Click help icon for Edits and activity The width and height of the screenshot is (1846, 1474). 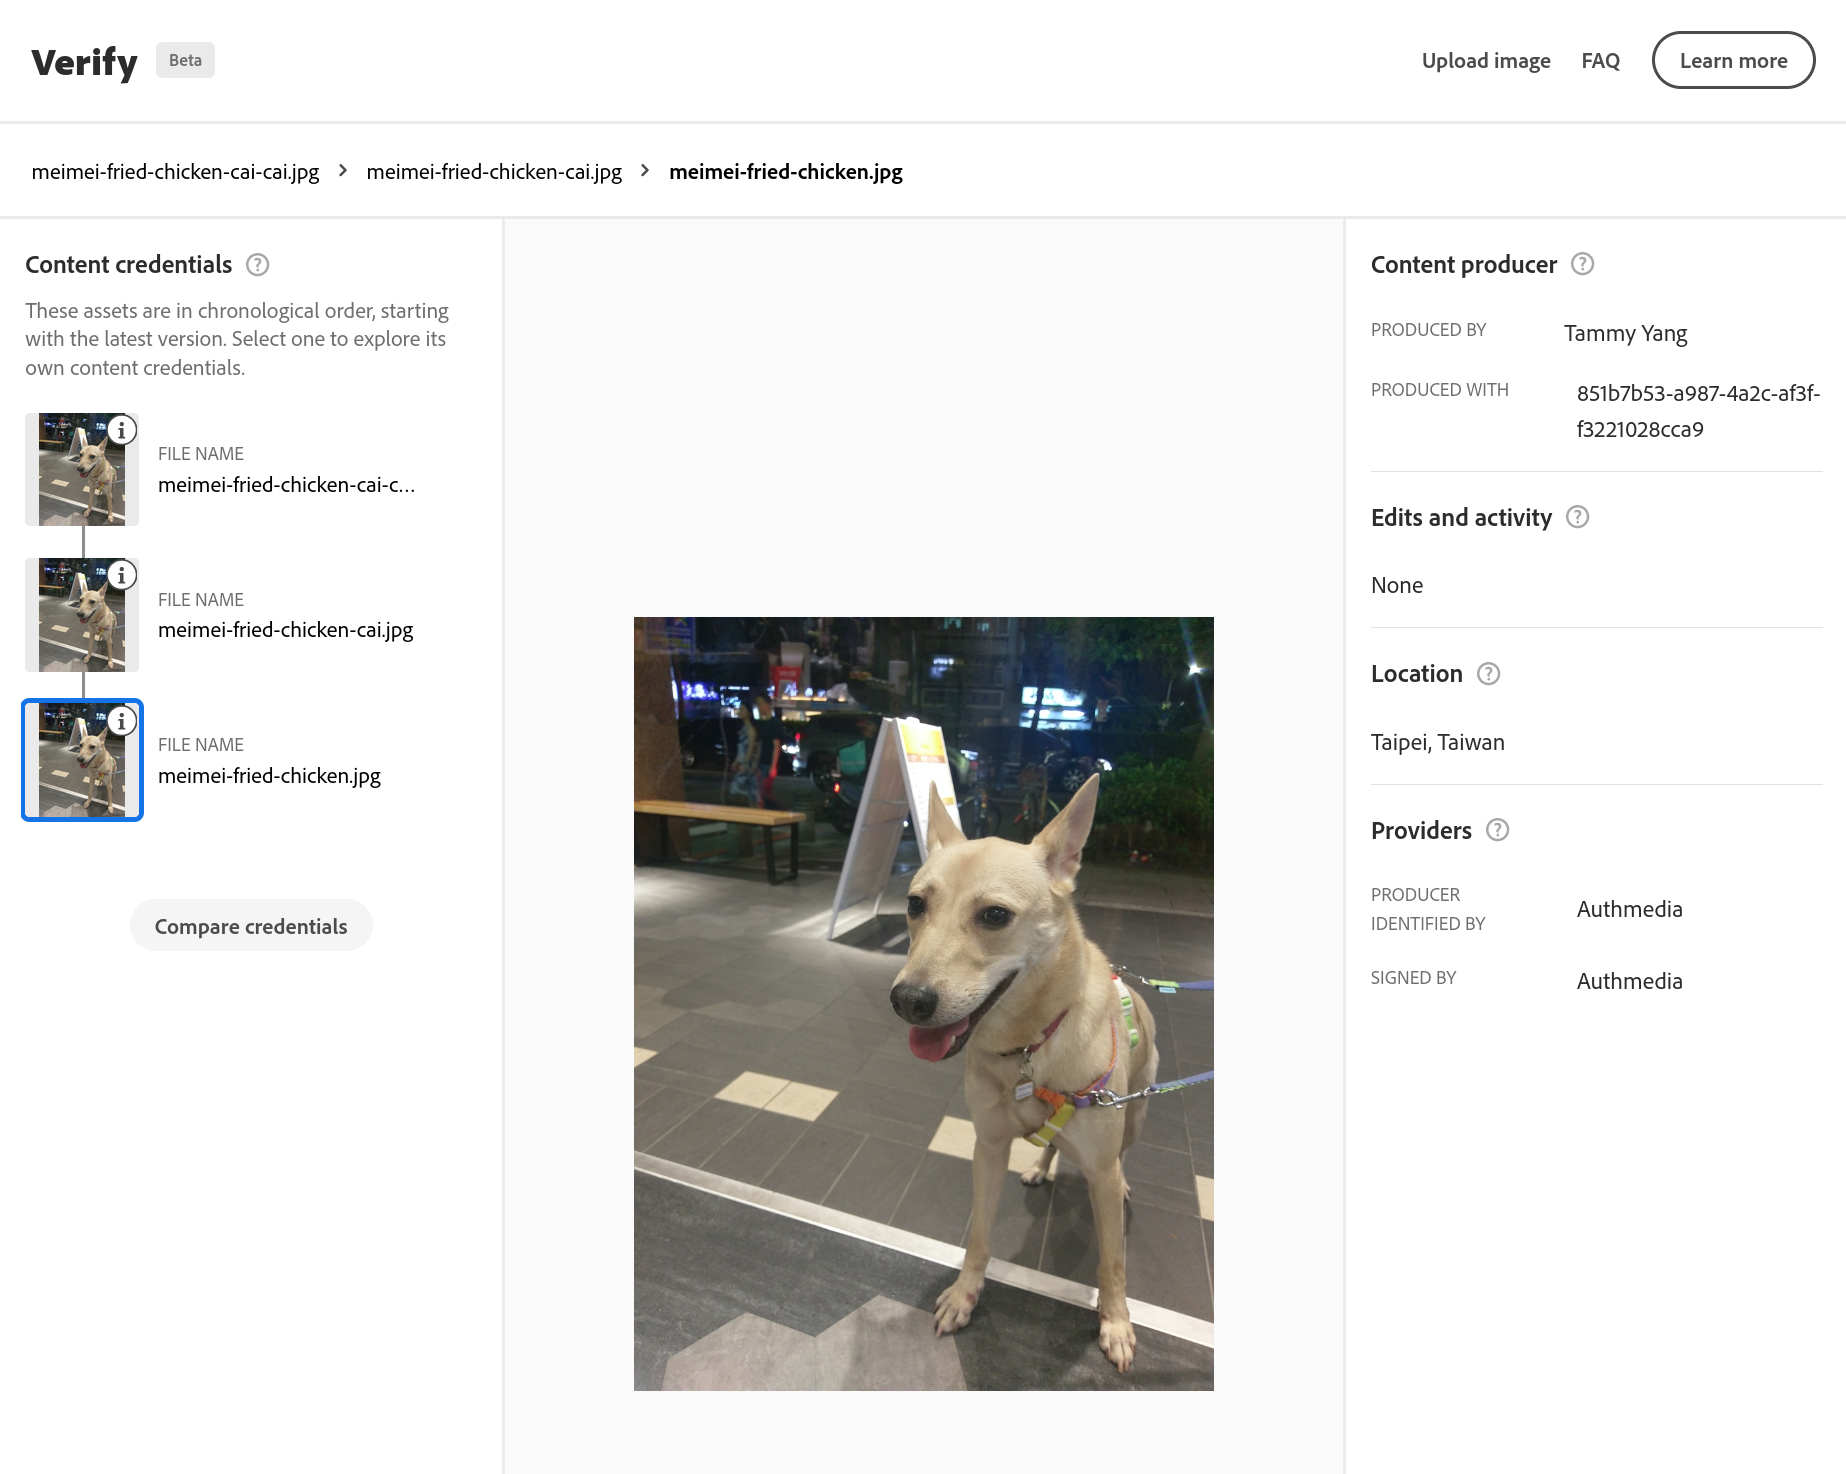point(1577,517)
